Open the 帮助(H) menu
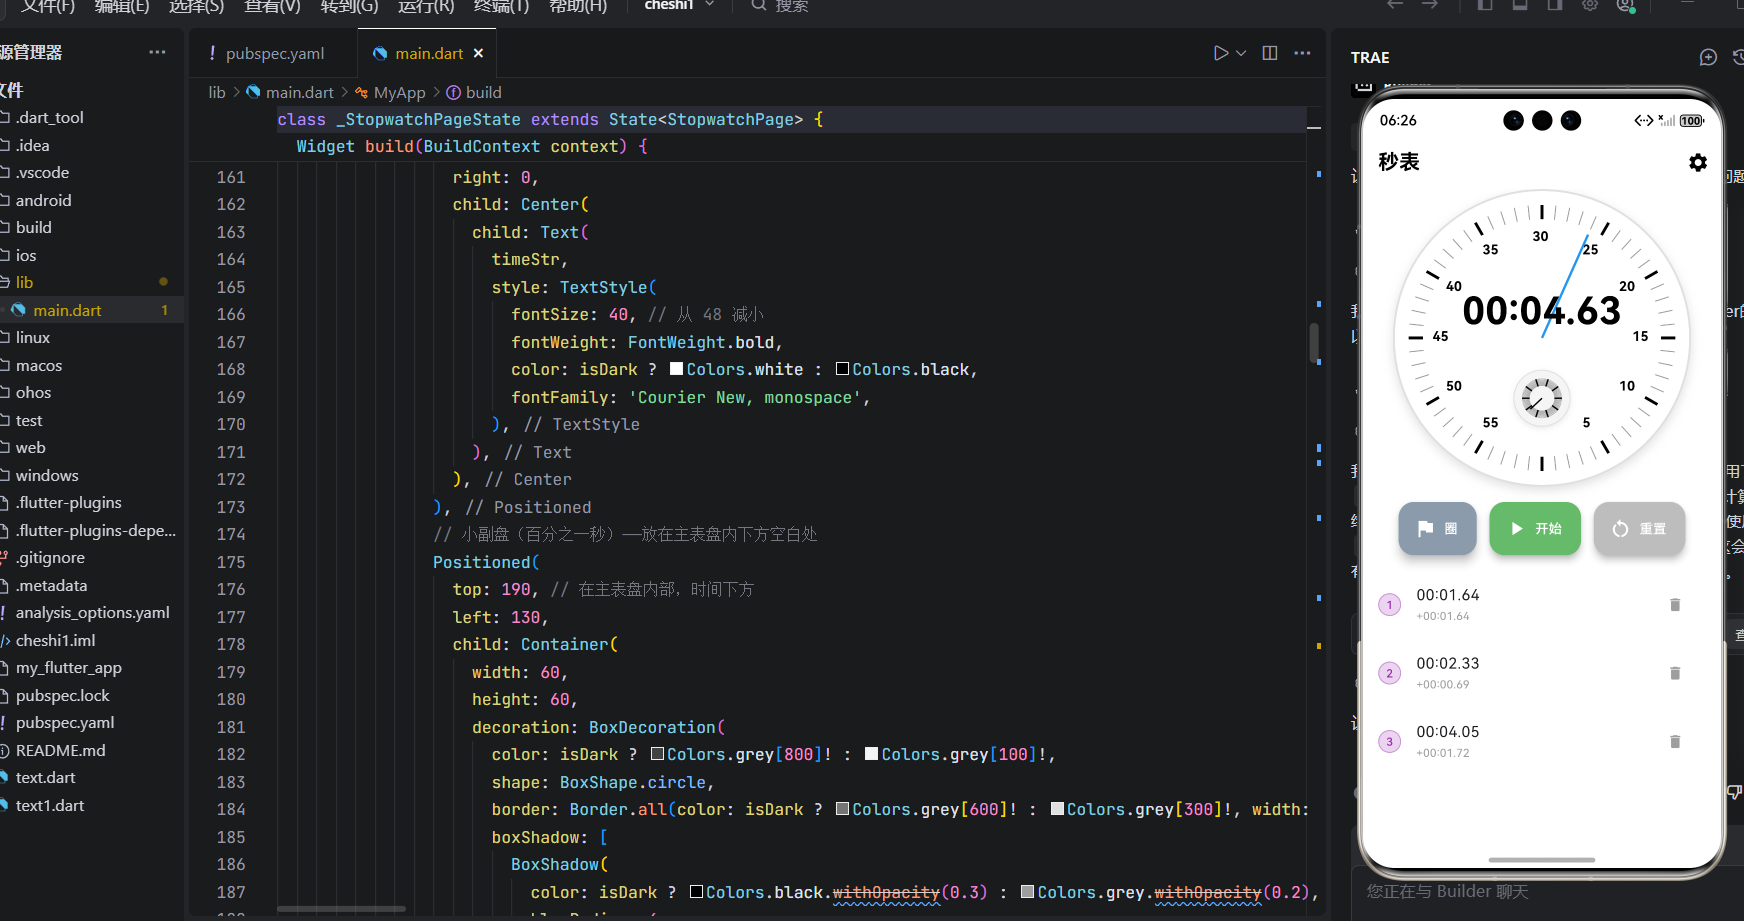The height and width of the screenshot is (921, 1744). tap(578, 6)
